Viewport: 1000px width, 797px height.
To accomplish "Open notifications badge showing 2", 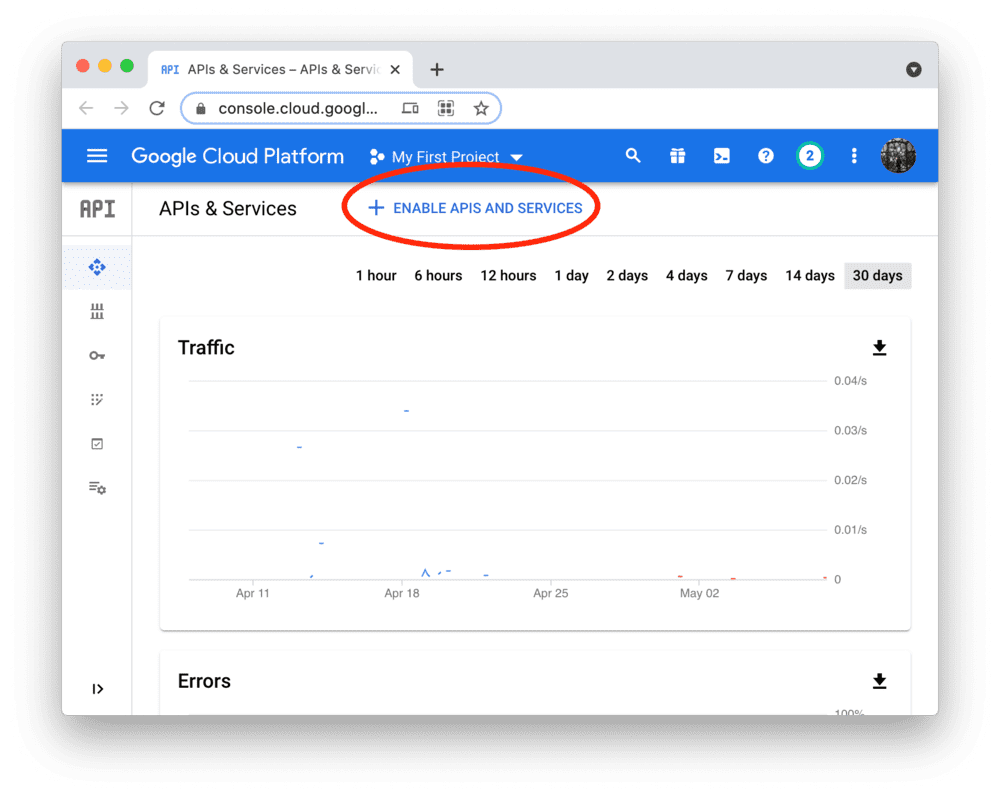I will [809, 156].
